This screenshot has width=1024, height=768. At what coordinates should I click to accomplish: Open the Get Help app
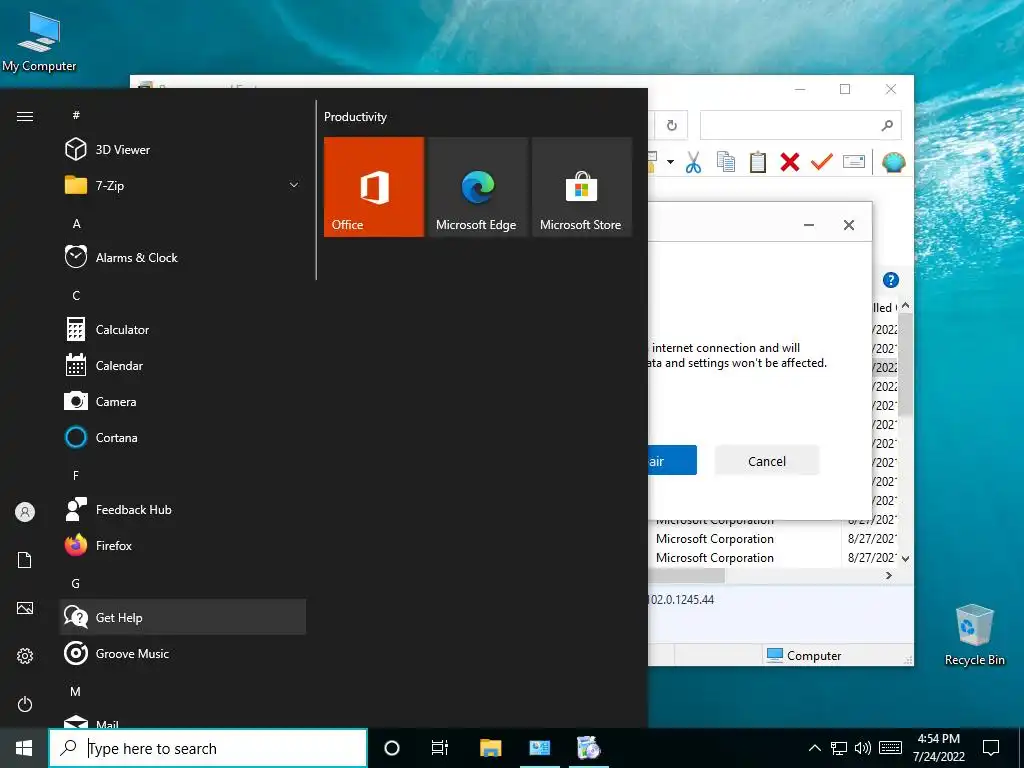tap(183, 617)
